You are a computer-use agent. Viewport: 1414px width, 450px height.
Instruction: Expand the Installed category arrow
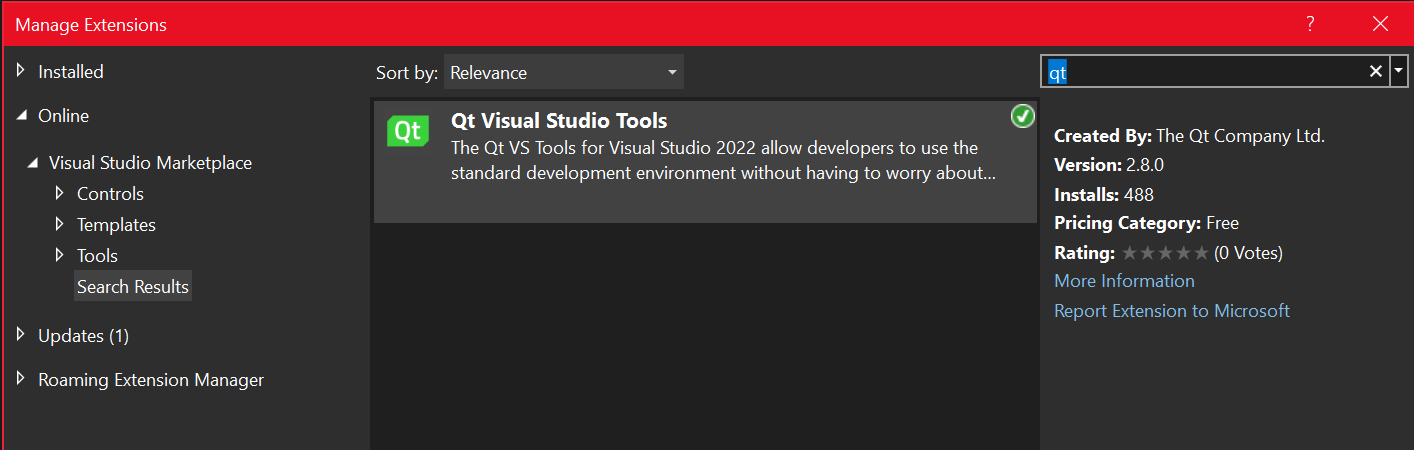click(22, 71)
